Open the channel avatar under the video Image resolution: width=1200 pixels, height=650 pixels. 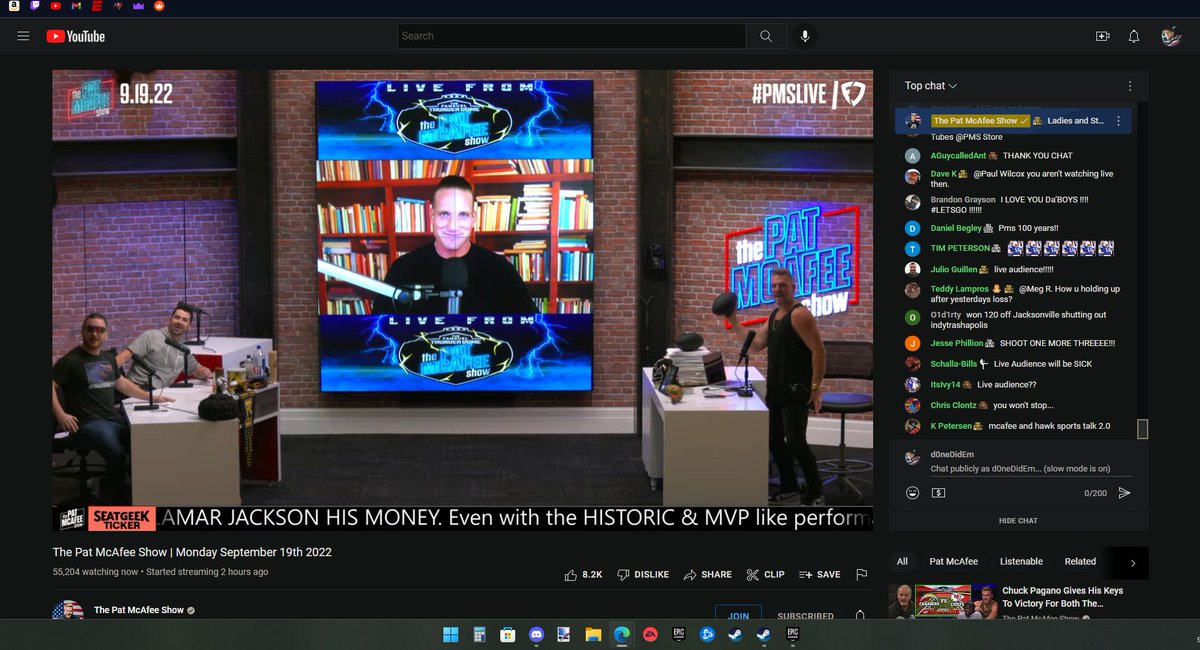click(x=68, y=611)
